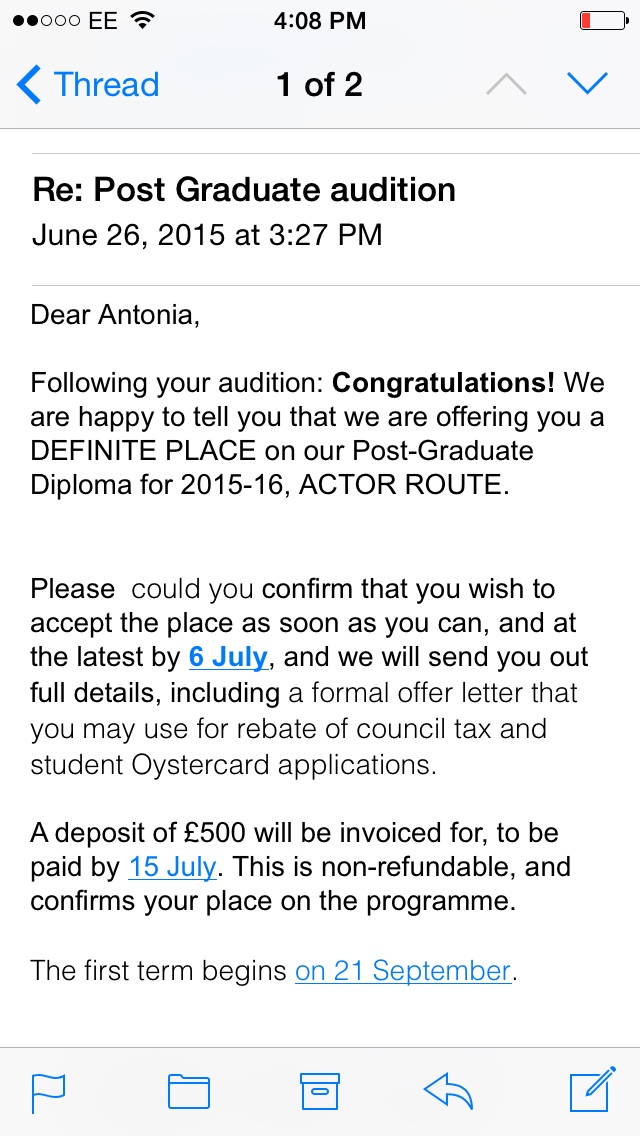Image resolution: width=640 pixels, height=1136 pixels.
Task: Tap the Wi-Fi status icon
Action: pos(144,20)
